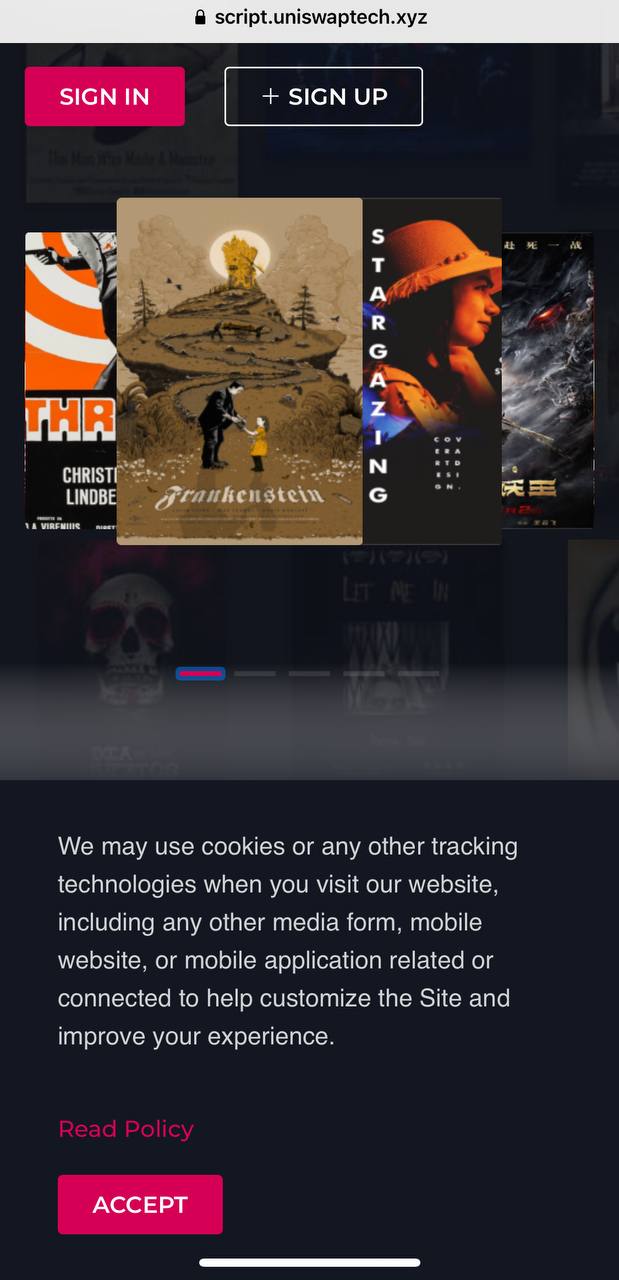Open the Read Policy link

pos(126,1129)
